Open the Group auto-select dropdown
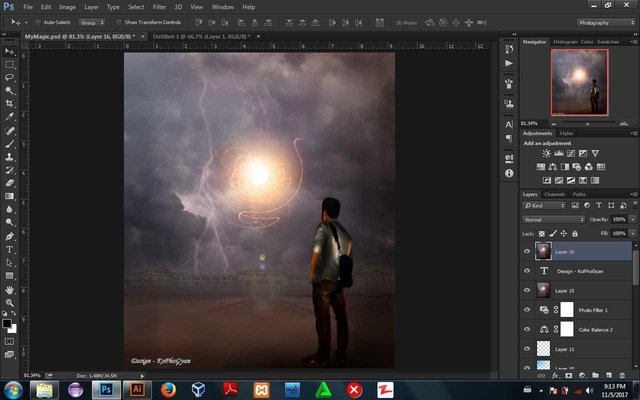This screenshot has height=400, width=640. tap(92, 21)
